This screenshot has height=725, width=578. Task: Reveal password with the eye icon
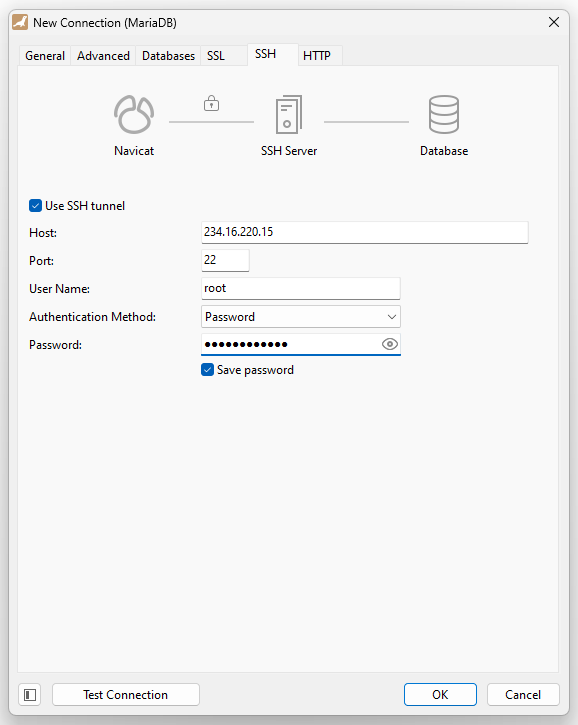point(390,344)
